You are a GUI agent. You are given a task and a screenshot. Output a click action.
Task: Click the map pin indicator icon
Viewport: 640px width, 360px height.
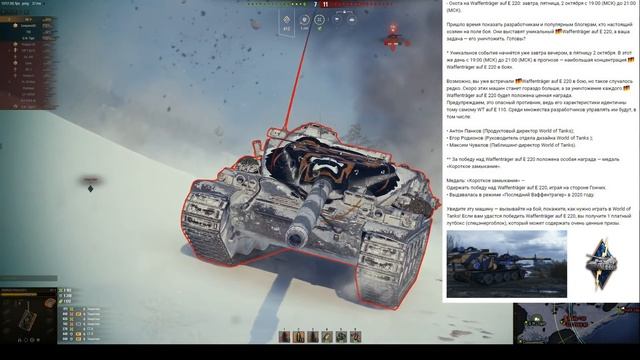304,20
